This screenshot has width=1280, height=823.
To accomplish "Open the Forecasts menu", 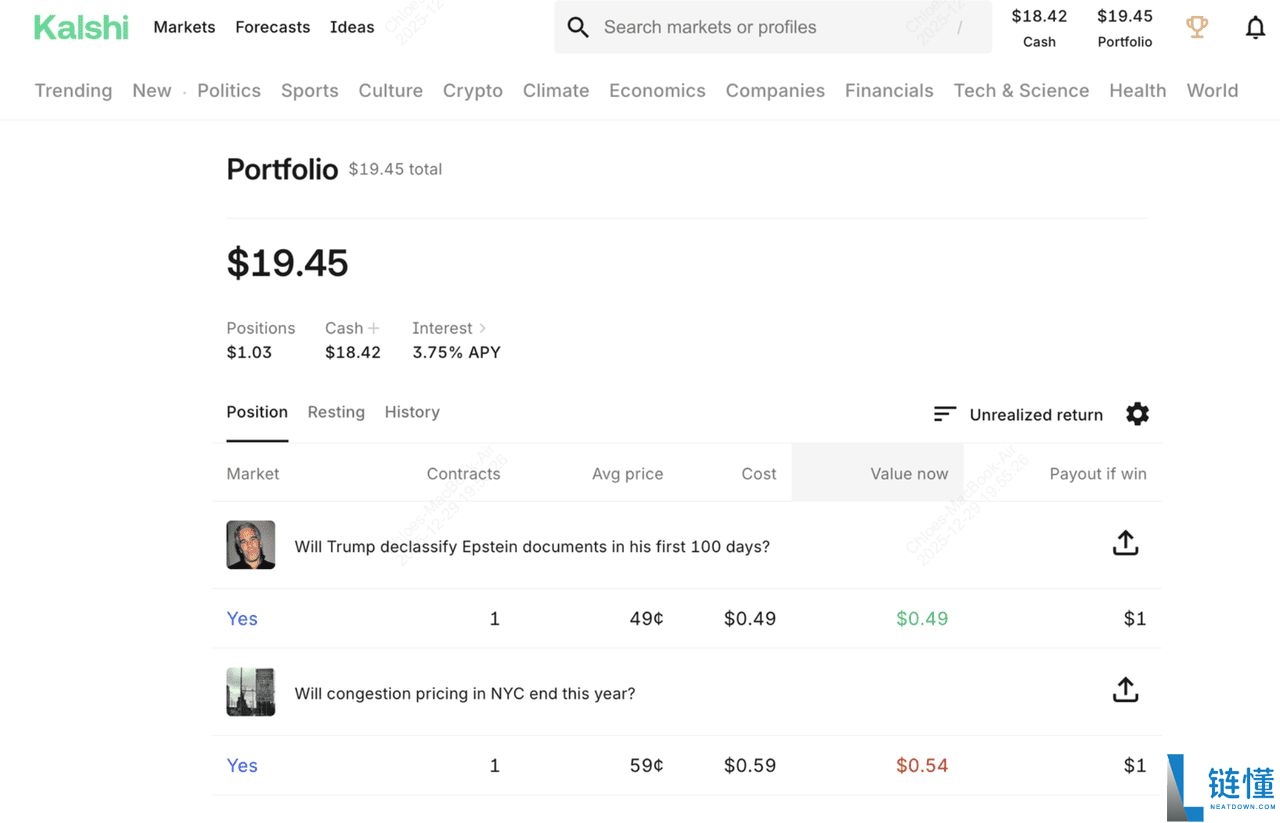I will (273, 27).
